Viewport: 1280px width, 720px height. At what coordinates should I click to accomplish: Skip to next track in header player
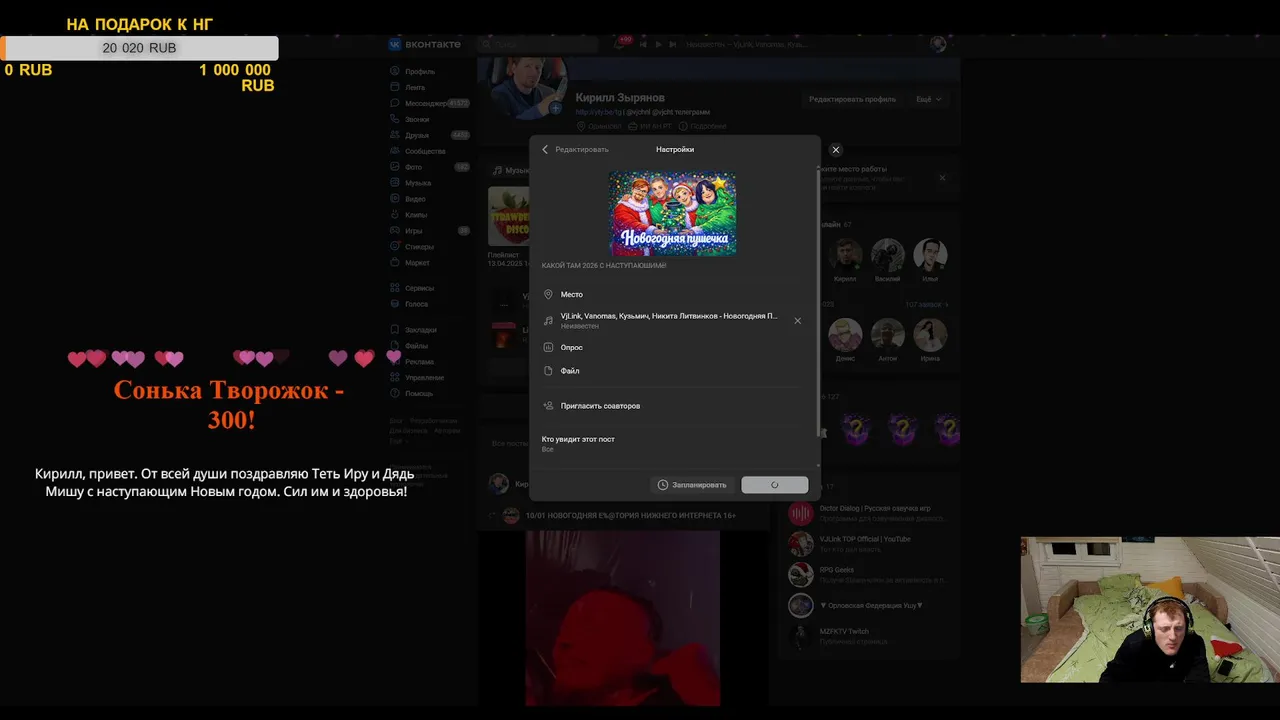[x=671, y=44]
